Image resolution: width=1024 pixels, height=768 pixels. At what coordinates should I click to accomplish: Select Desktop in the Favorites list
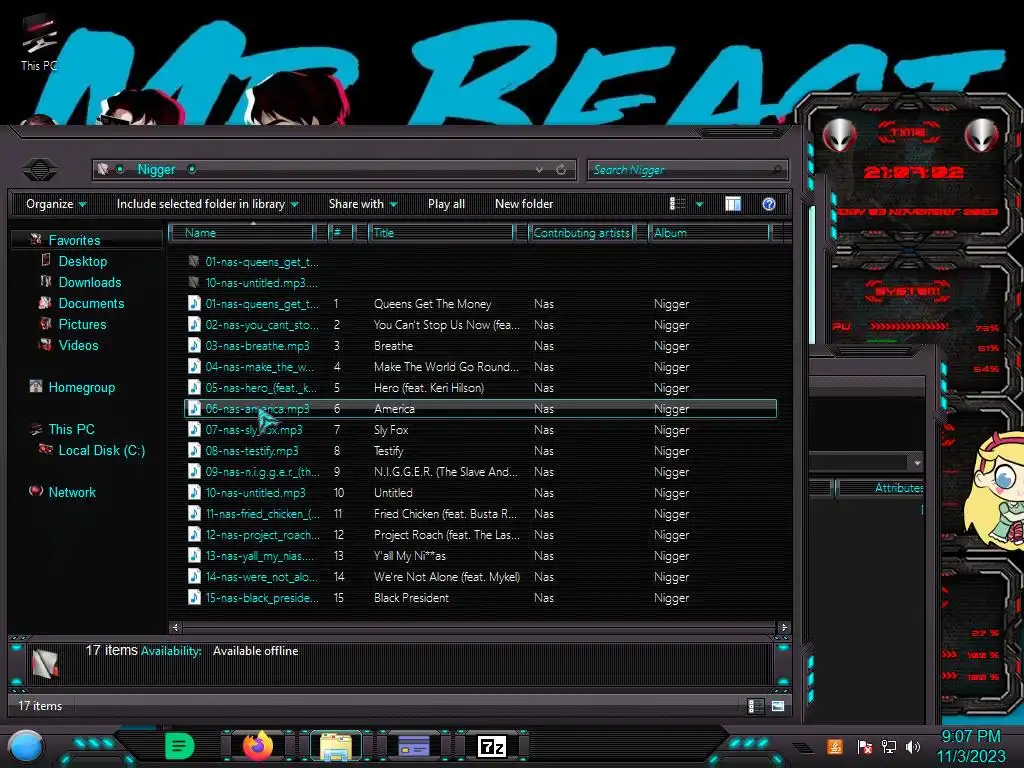point(83,261)
